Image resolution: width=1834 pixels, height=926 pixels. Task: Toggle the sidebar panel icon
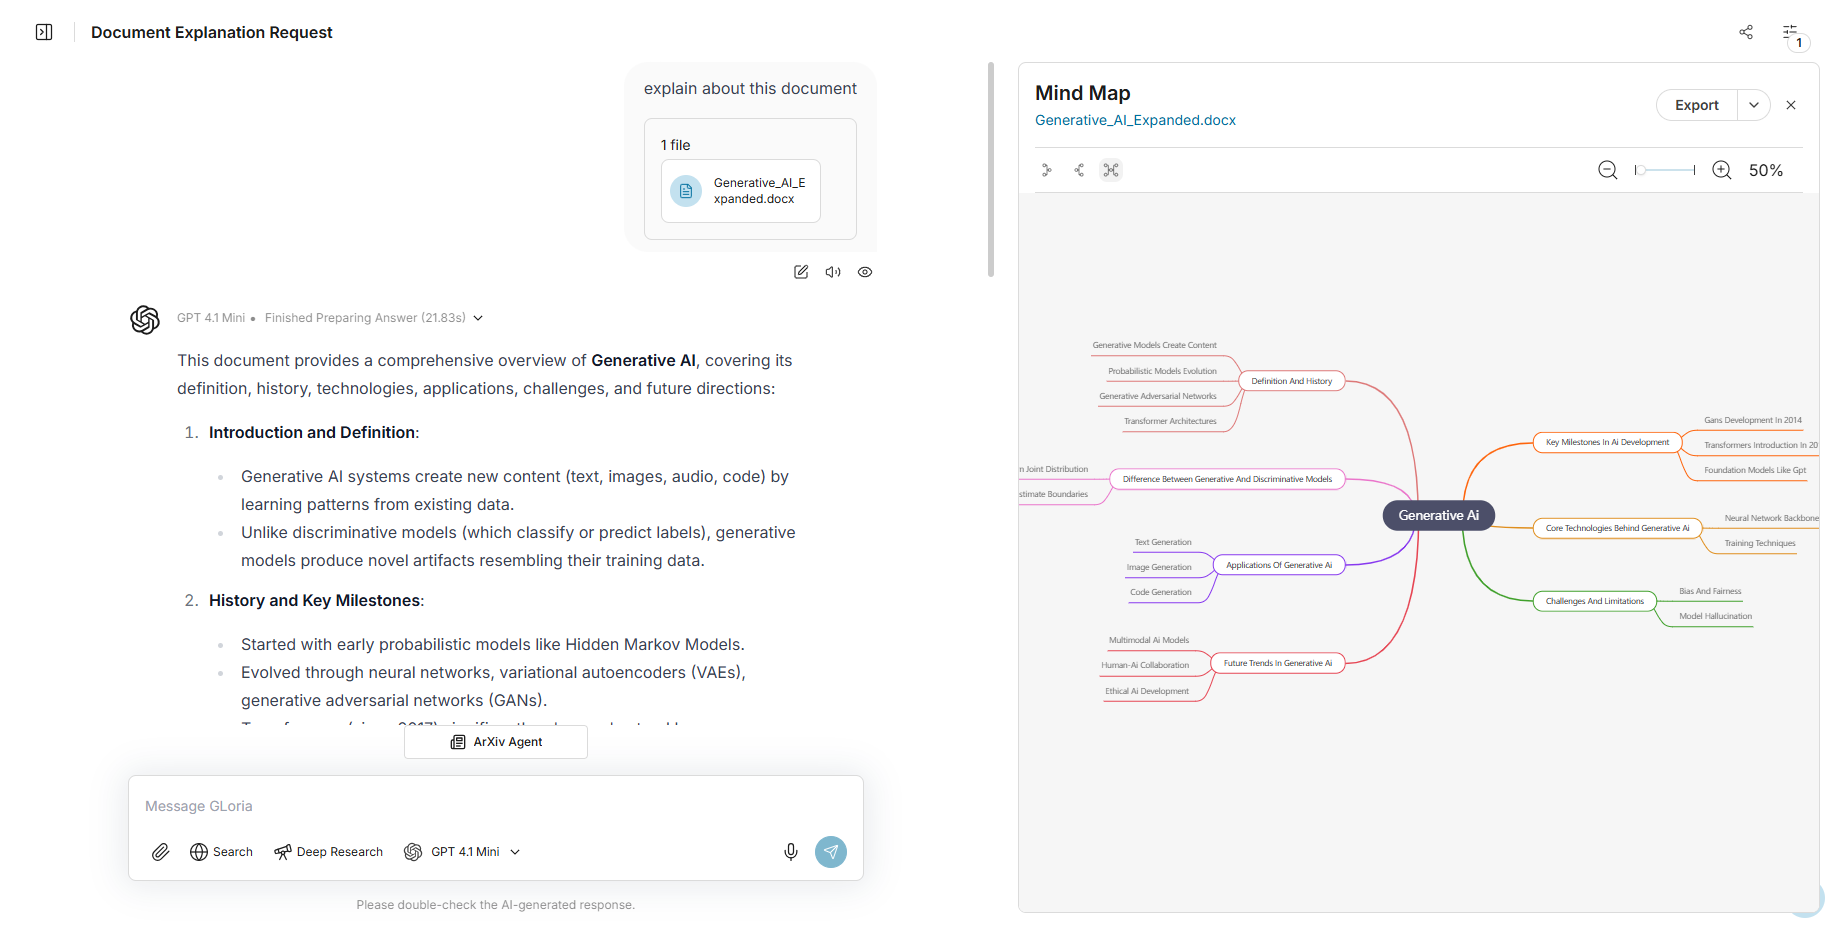click(44, 32)
